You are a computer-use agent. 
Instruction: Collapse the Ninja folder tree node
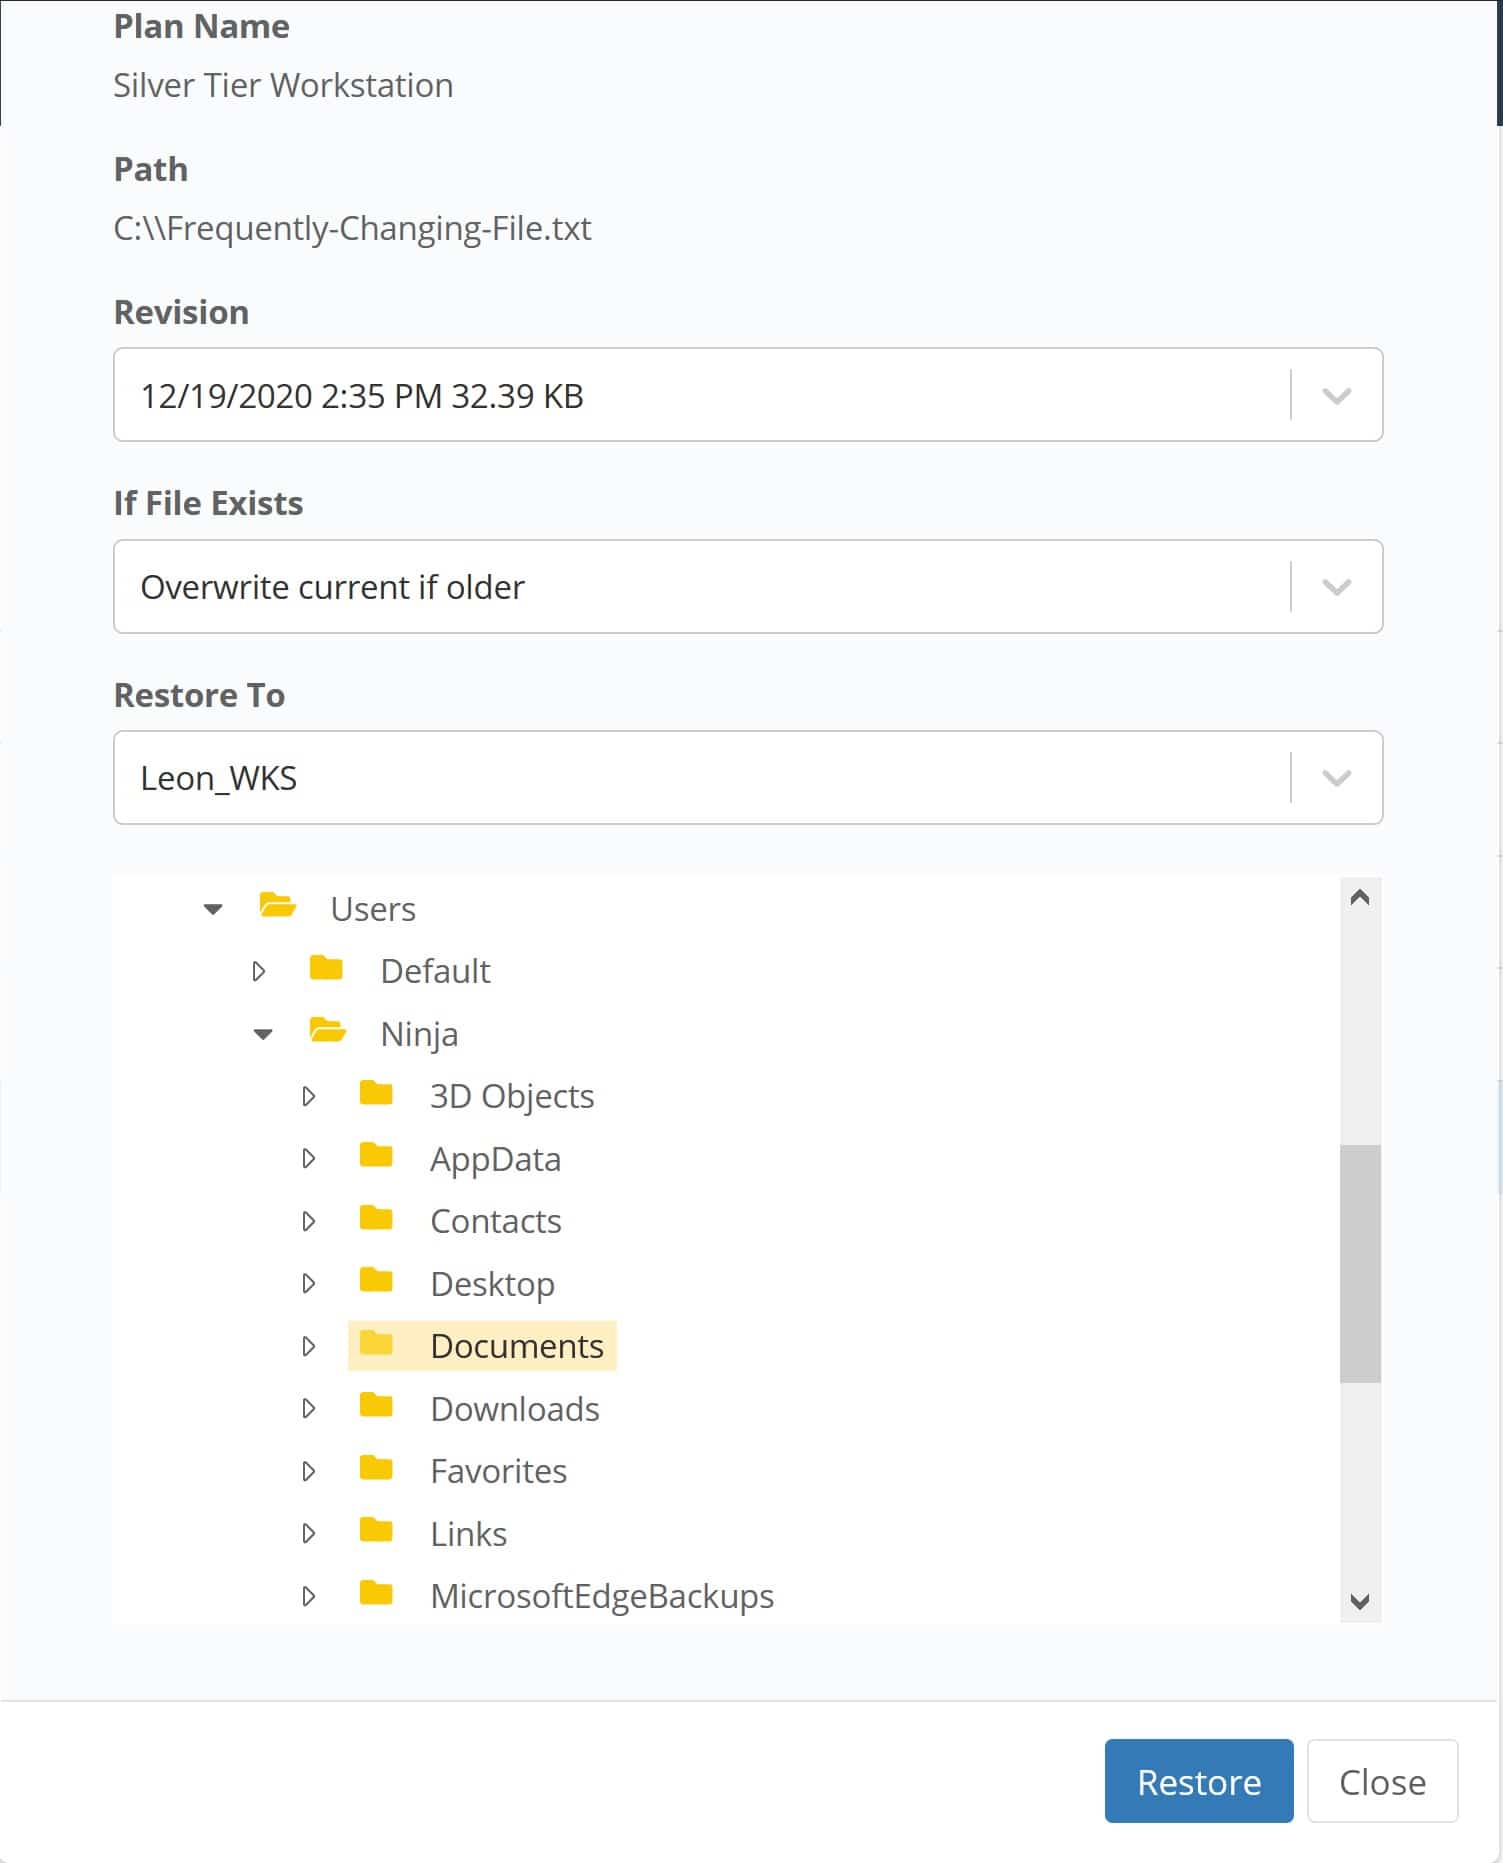click(263, 1034)
